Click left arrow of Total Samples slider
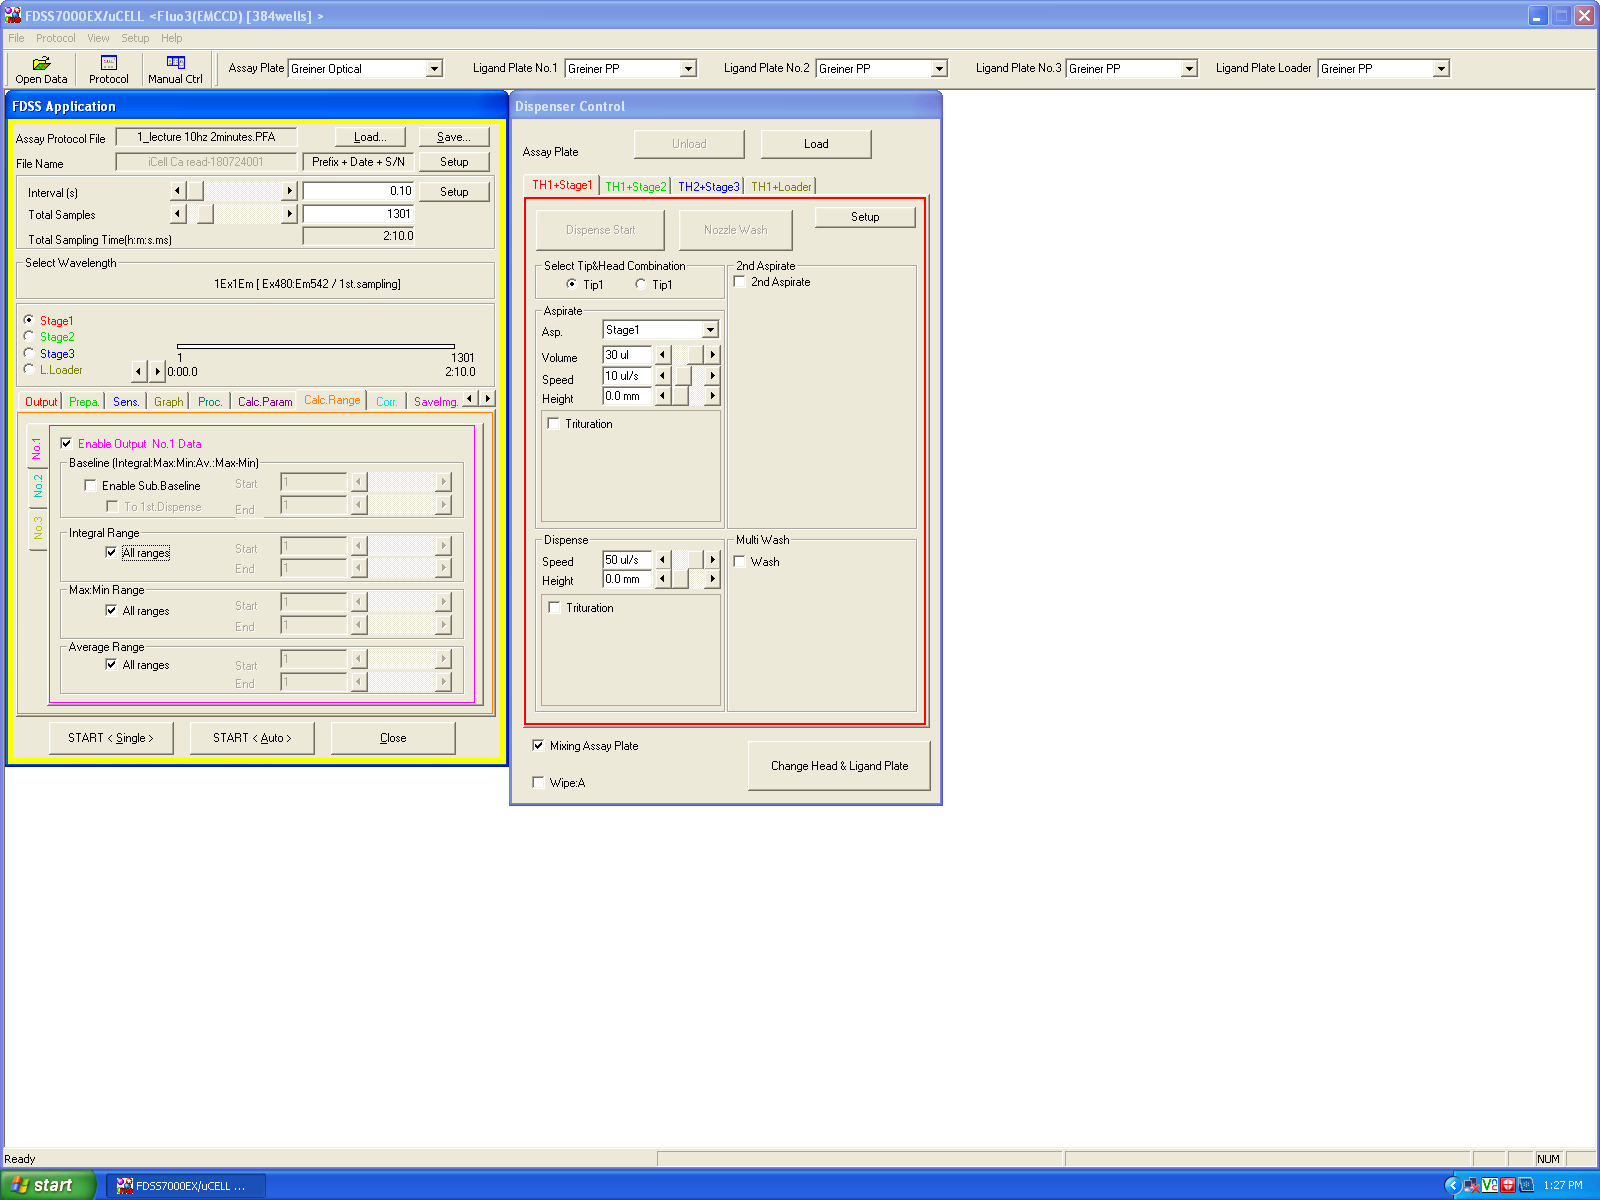1600x1200 pixels. click(178, 214)
